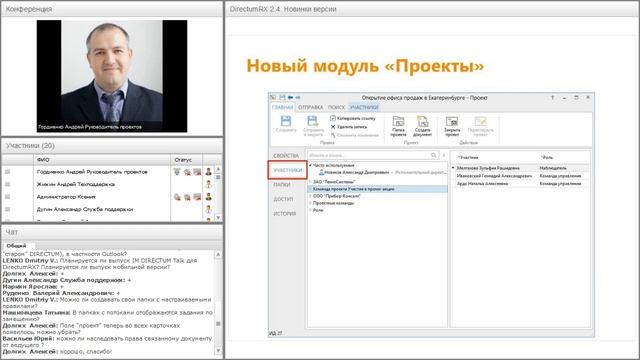Viewport: 640px width, 360px height.
Task: Click the help question mark in project window
Action: tap(553, 98)
